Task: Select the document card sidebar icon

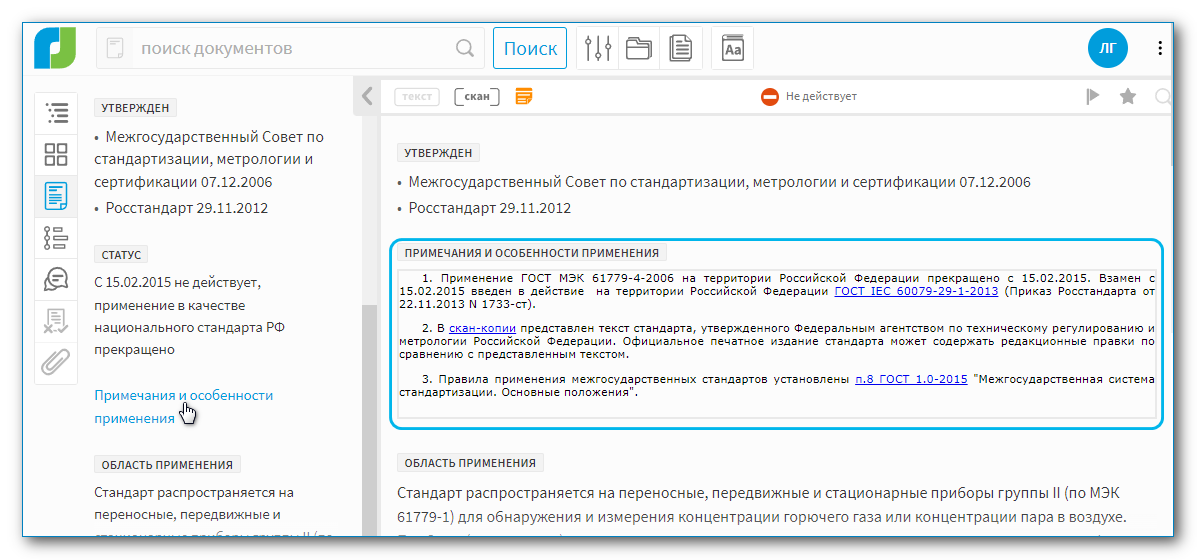Action: coord(56,196)
